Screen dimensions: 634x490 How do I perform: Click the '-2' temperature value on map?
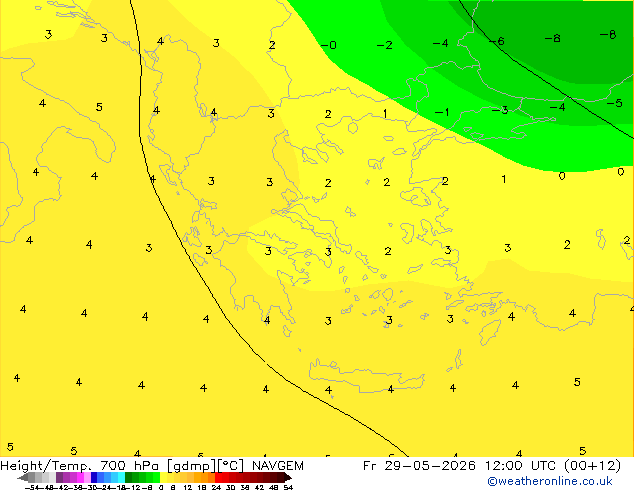click(385, 45)
